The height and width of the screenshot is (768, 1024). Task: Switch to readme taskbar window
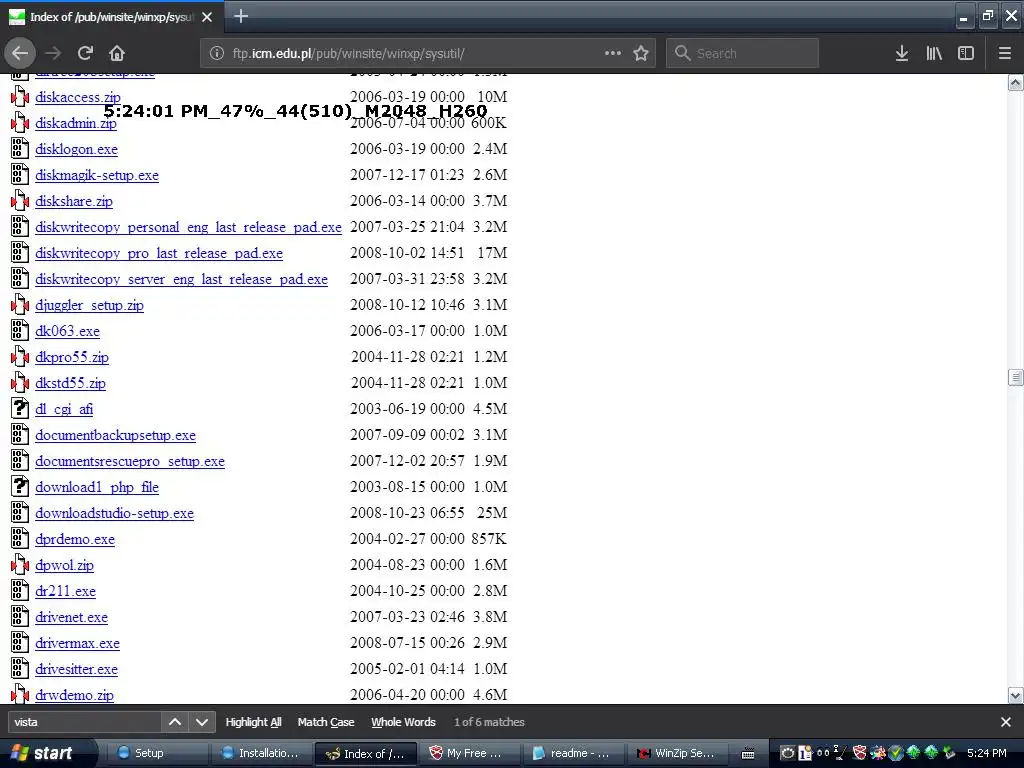point(573,753)
